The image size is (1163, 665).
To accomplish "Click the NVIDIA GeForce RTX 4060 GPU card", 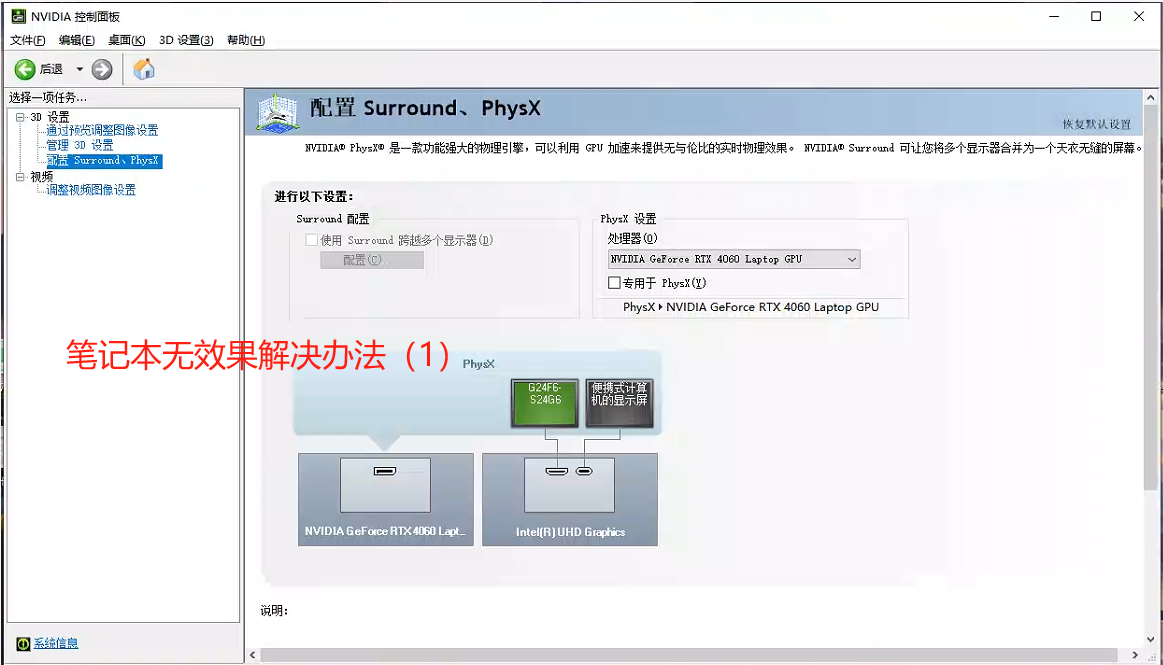I will [x=386, y=500].
